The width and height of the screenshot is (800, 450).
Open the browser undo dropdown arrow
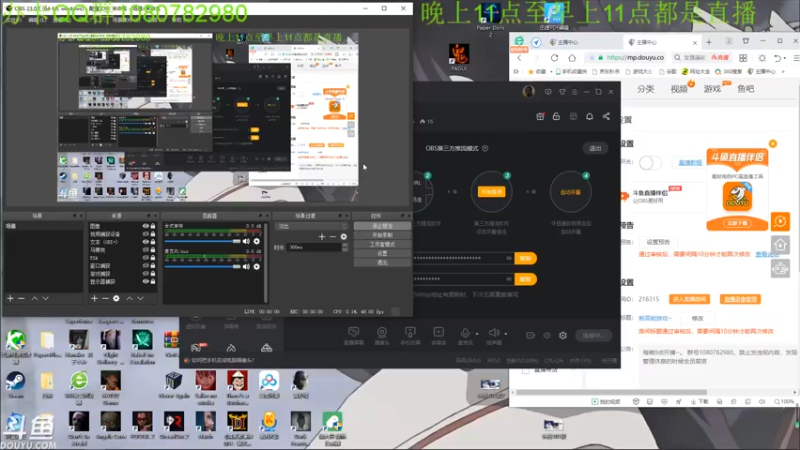[x=786, y=58]
